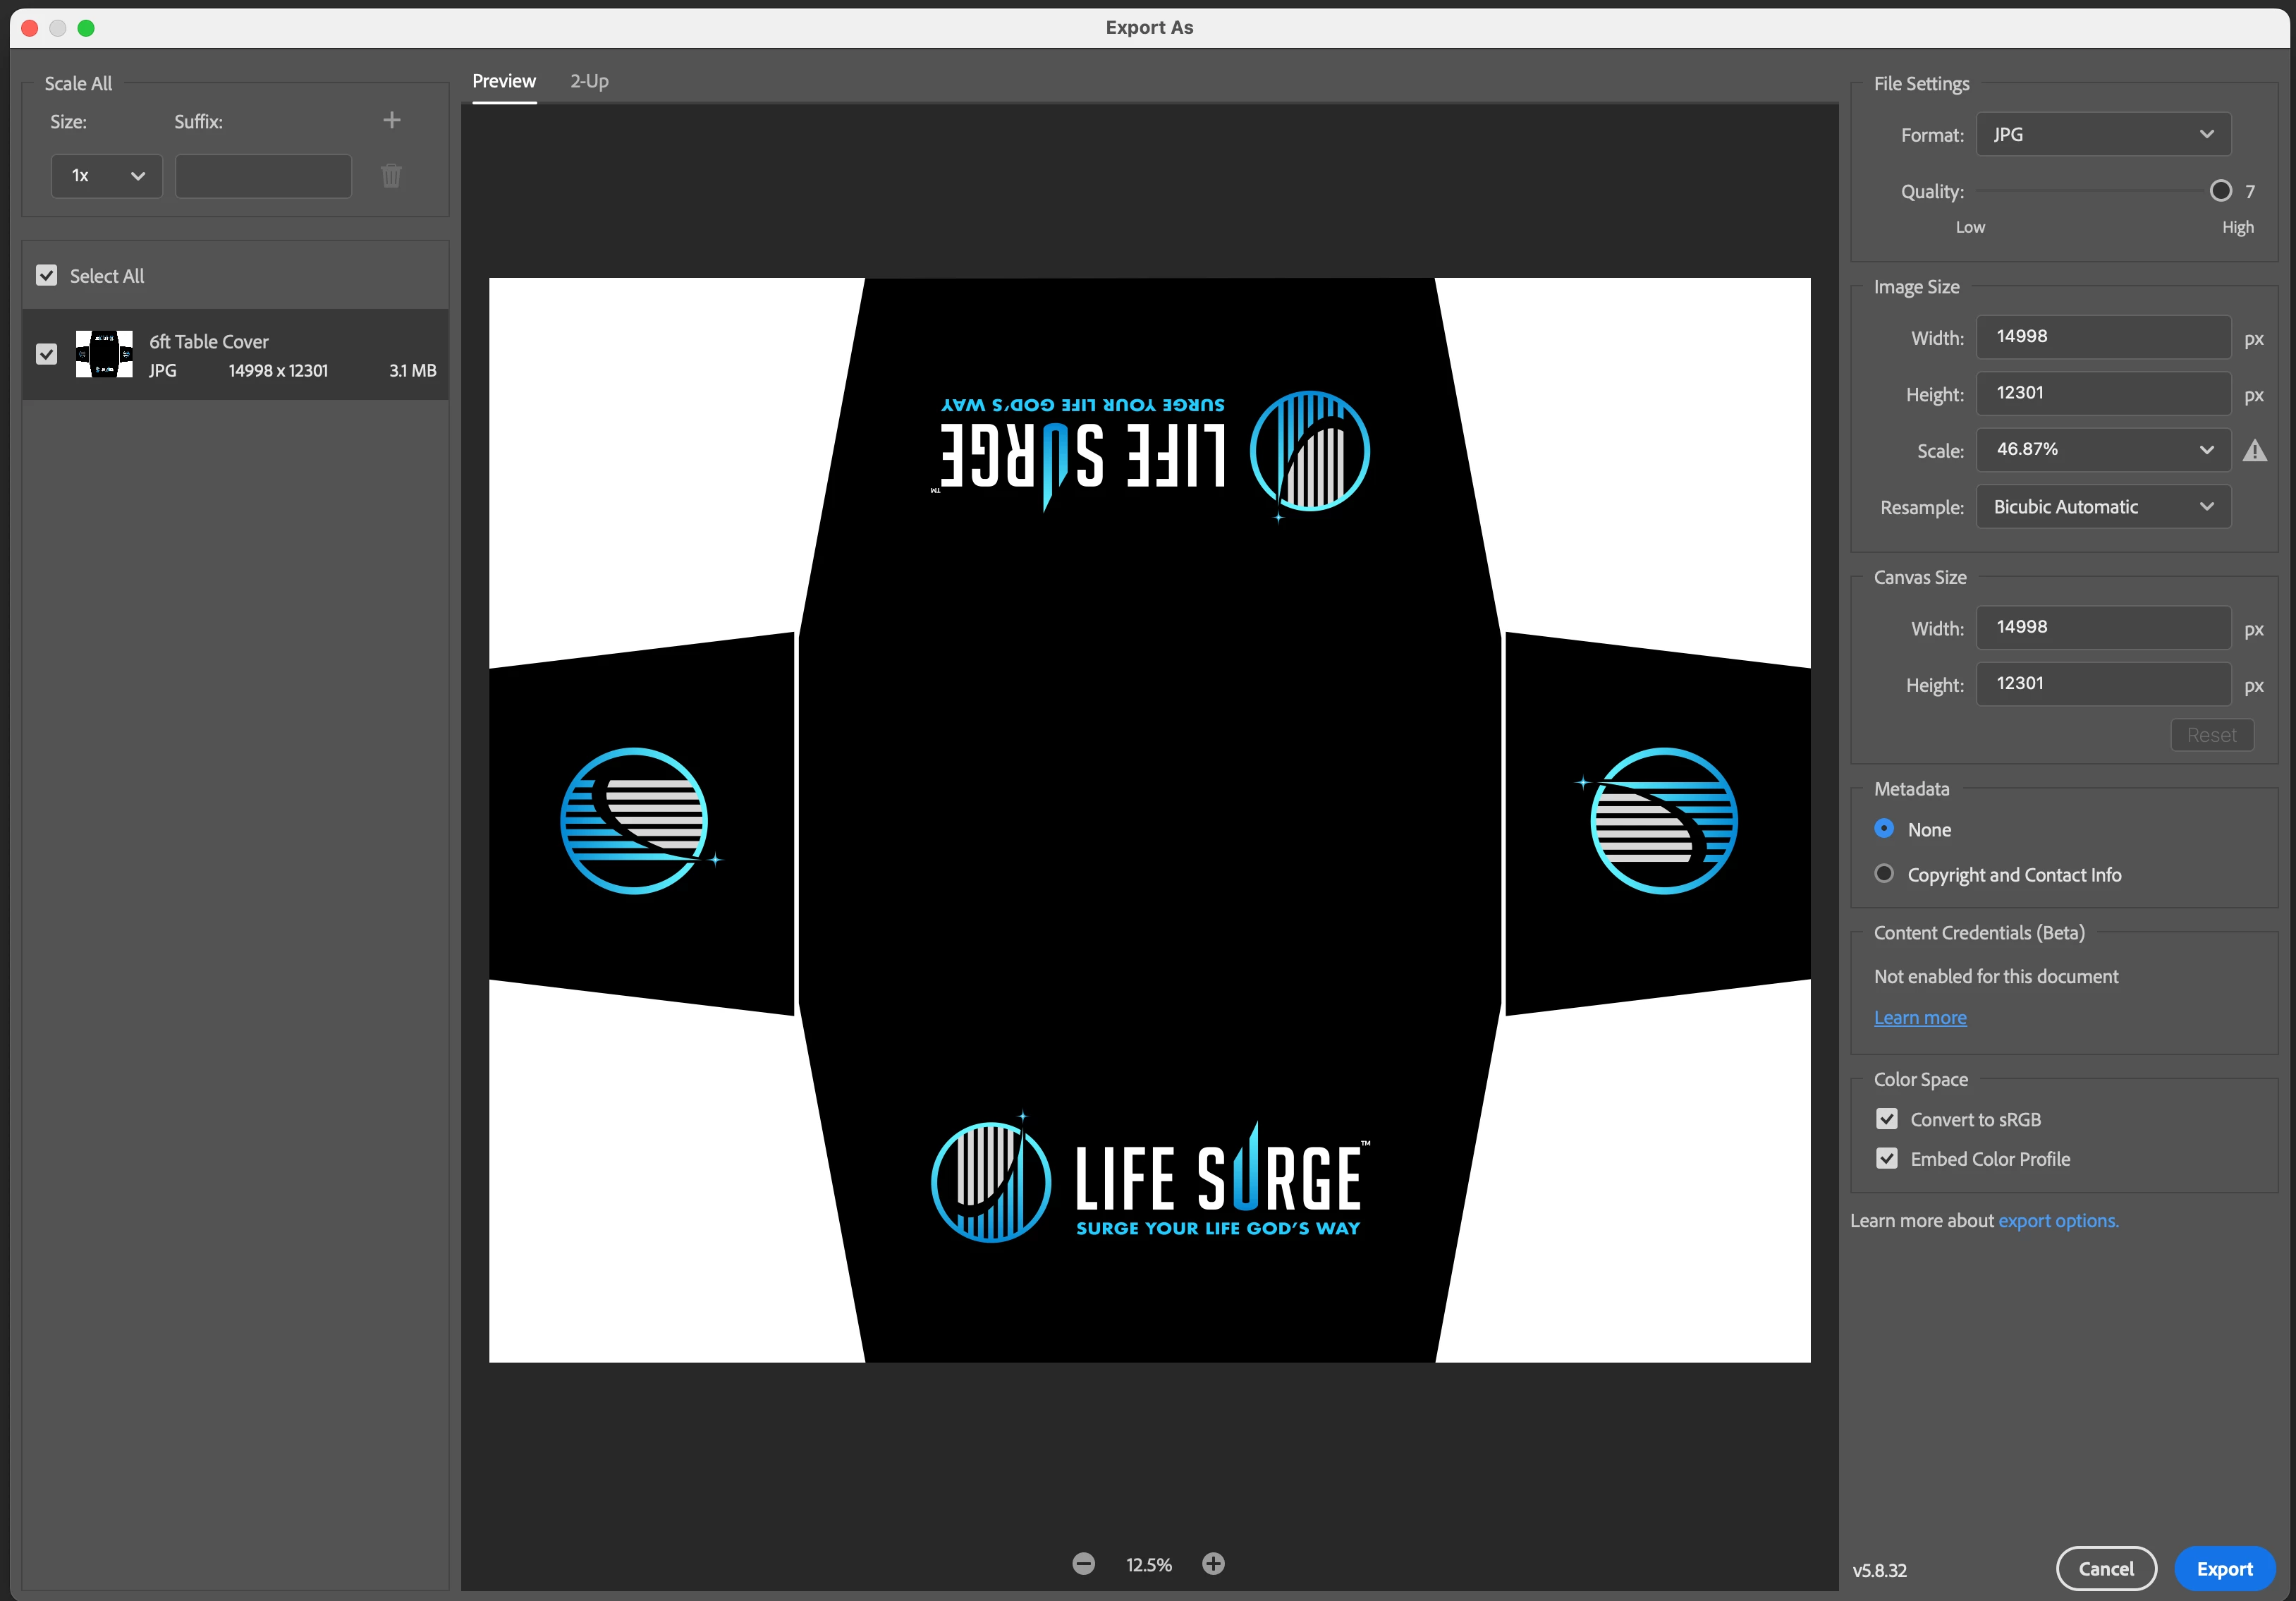Zoom in preview with plus icon
This screenshot has height=1601, width=2296.
click(x=1213, y=1563)
